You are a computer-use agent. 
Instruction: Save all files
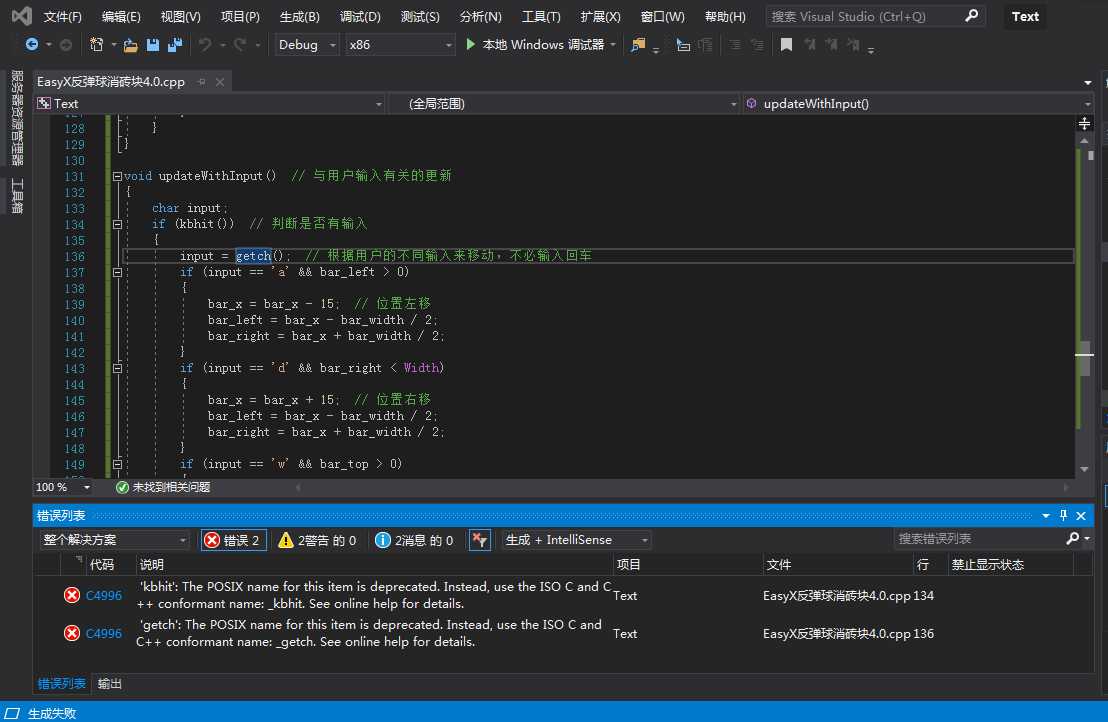[x=175, y=45]
